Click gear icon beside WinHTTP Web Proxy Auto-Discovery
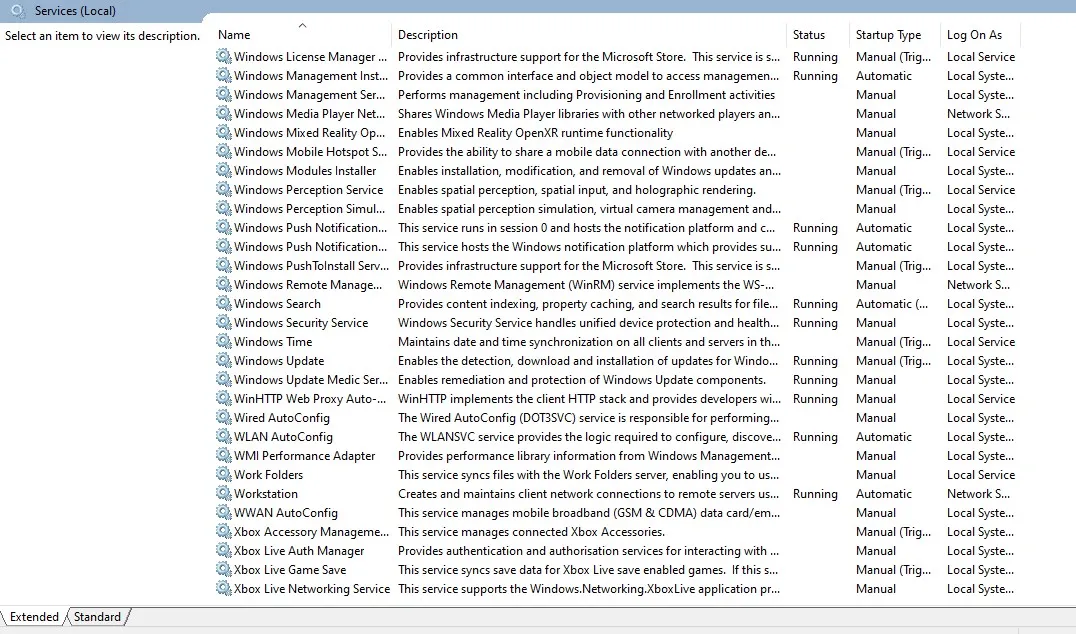 (x=224, y=398)
